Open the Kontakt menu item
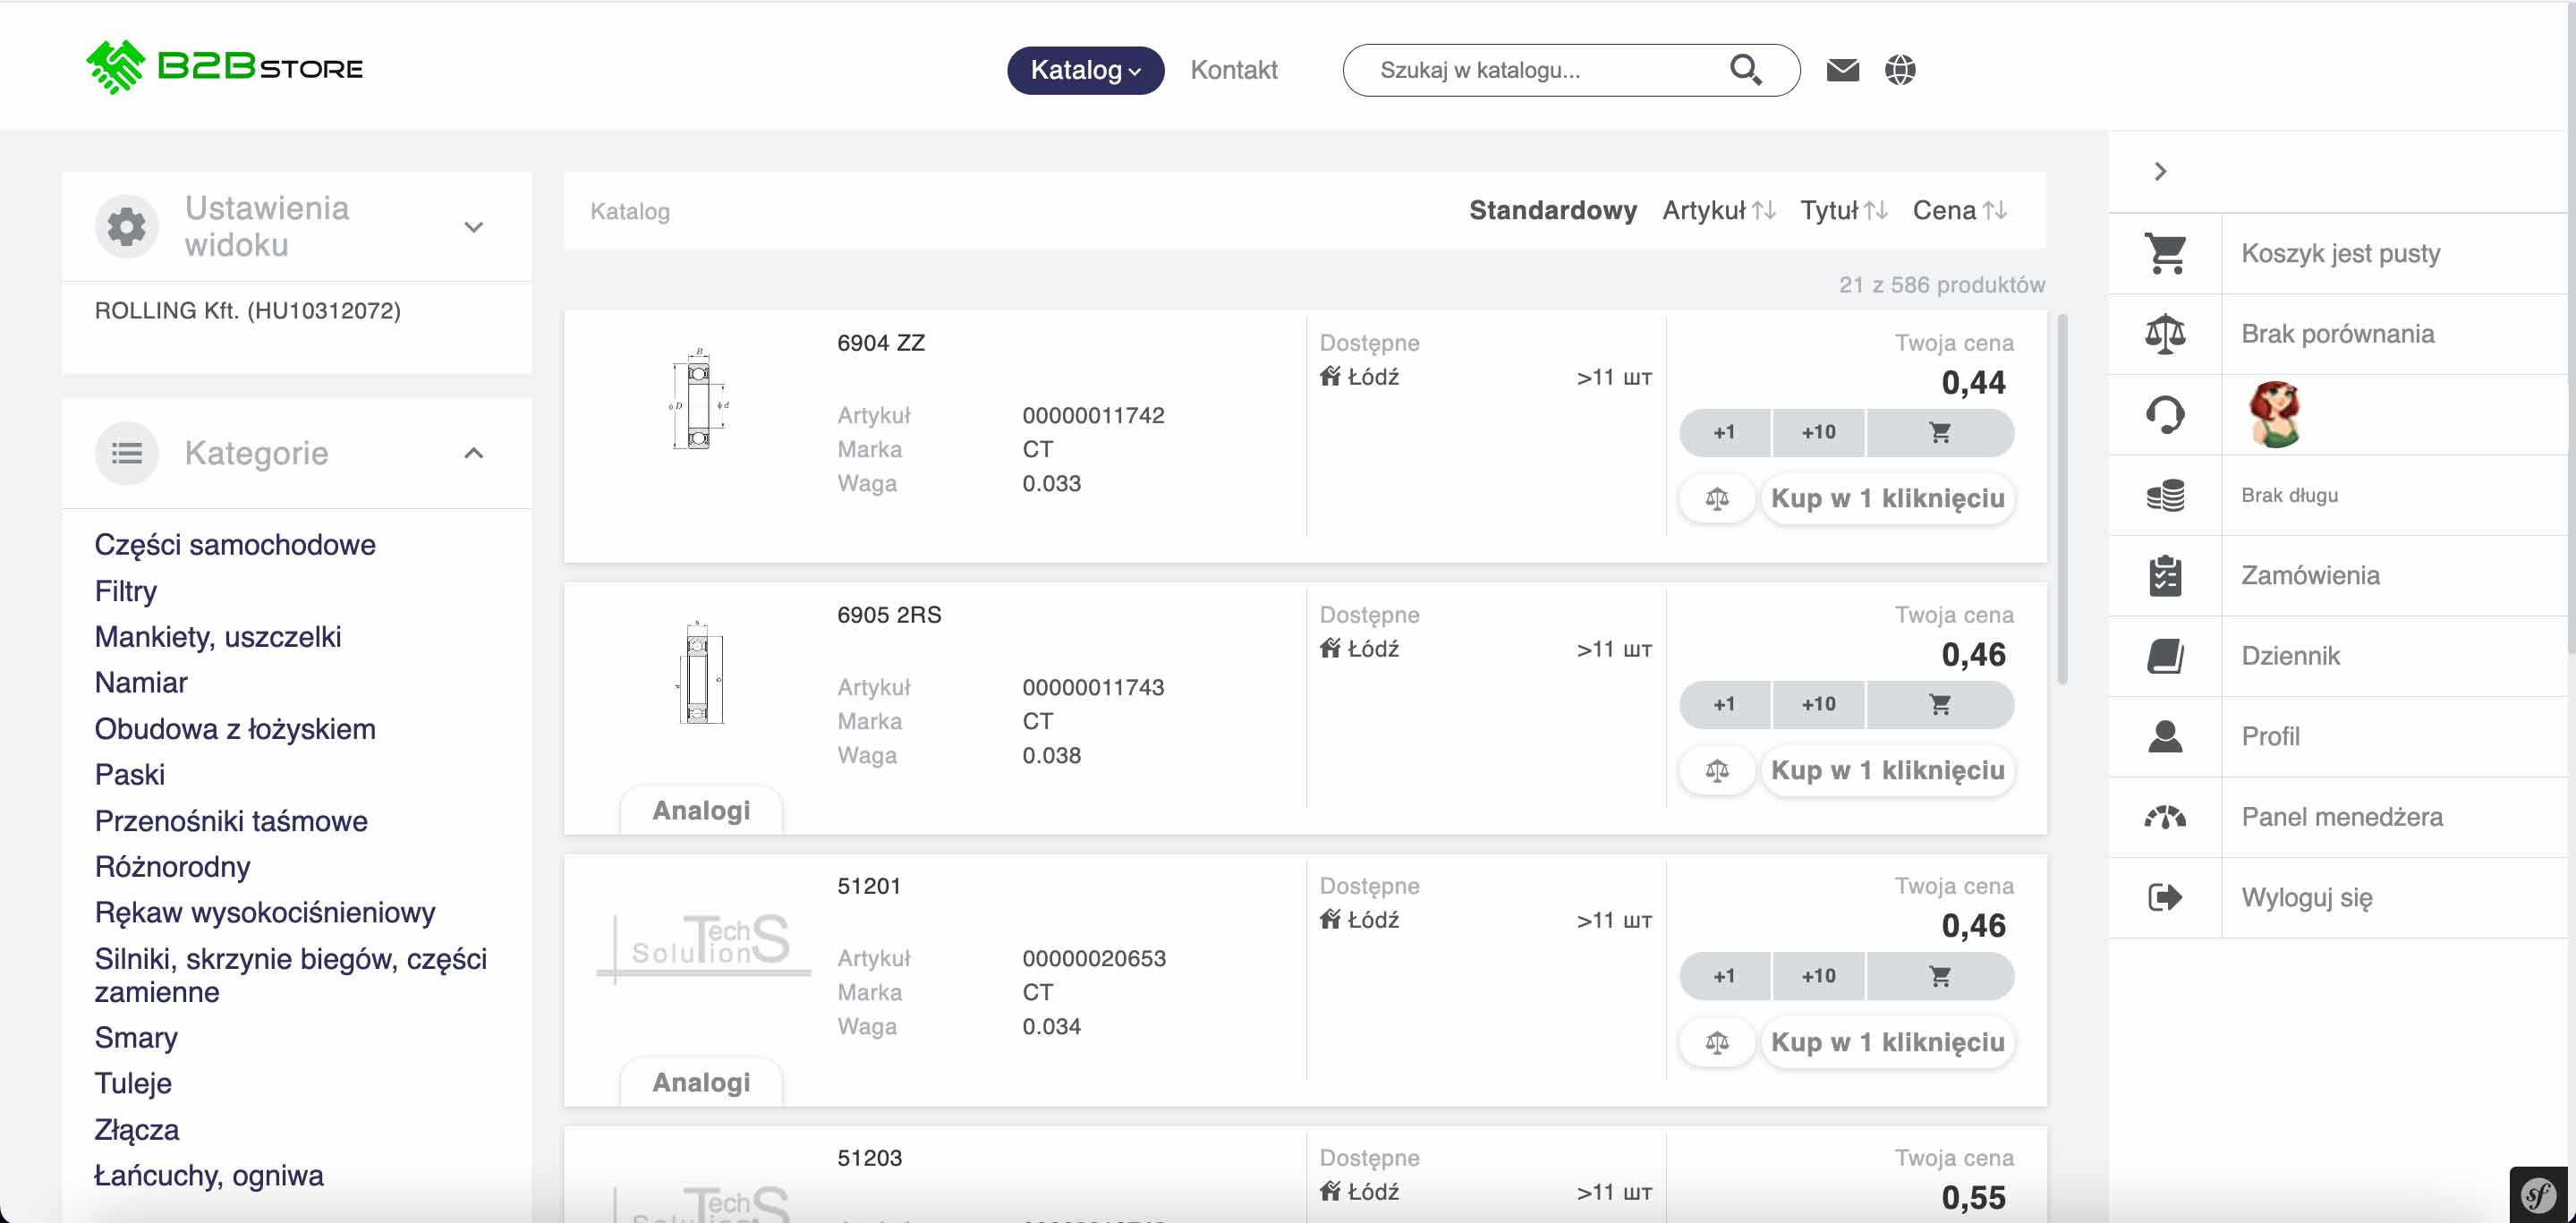 (x=1233, y=70)
